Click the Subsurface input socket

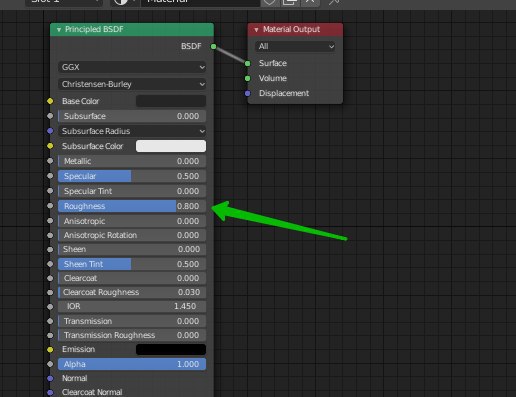point(50,116)
